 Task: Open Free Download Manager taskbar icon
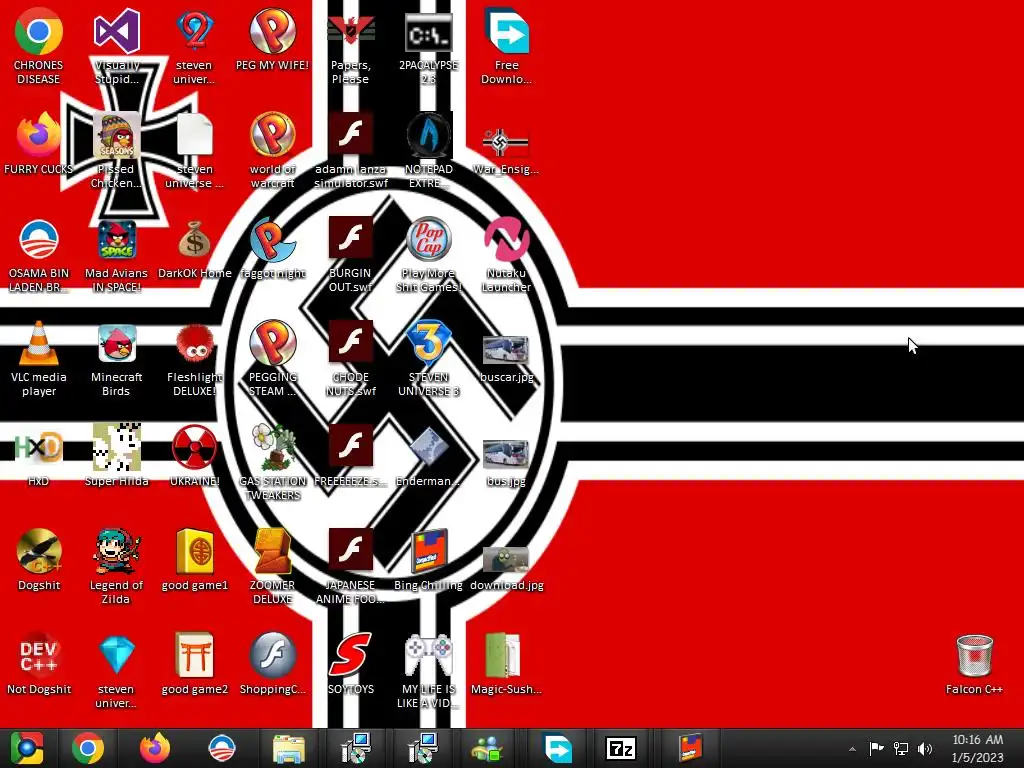[x=557, y=748]
